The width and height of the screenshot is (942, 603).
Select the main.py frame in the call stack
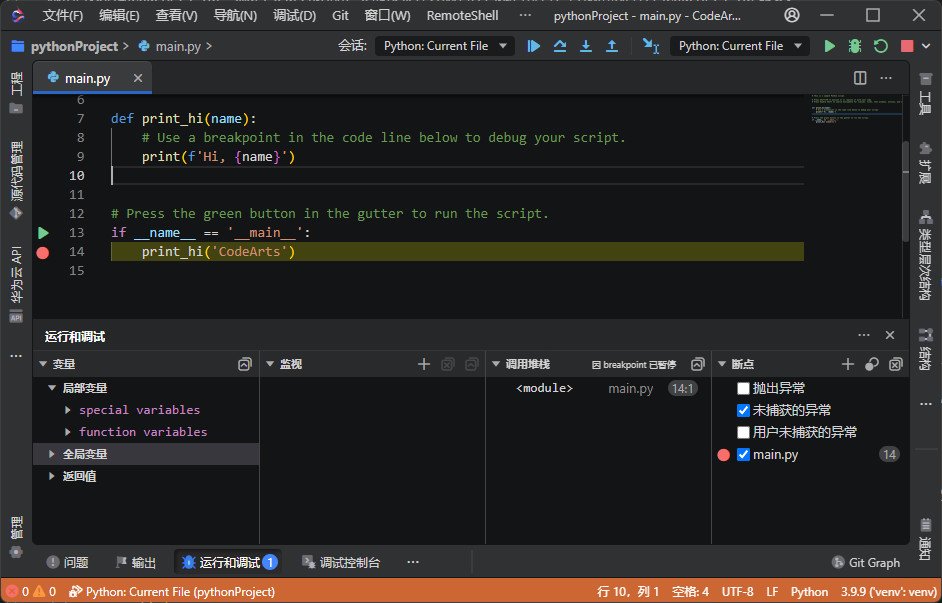coord(630,387)
